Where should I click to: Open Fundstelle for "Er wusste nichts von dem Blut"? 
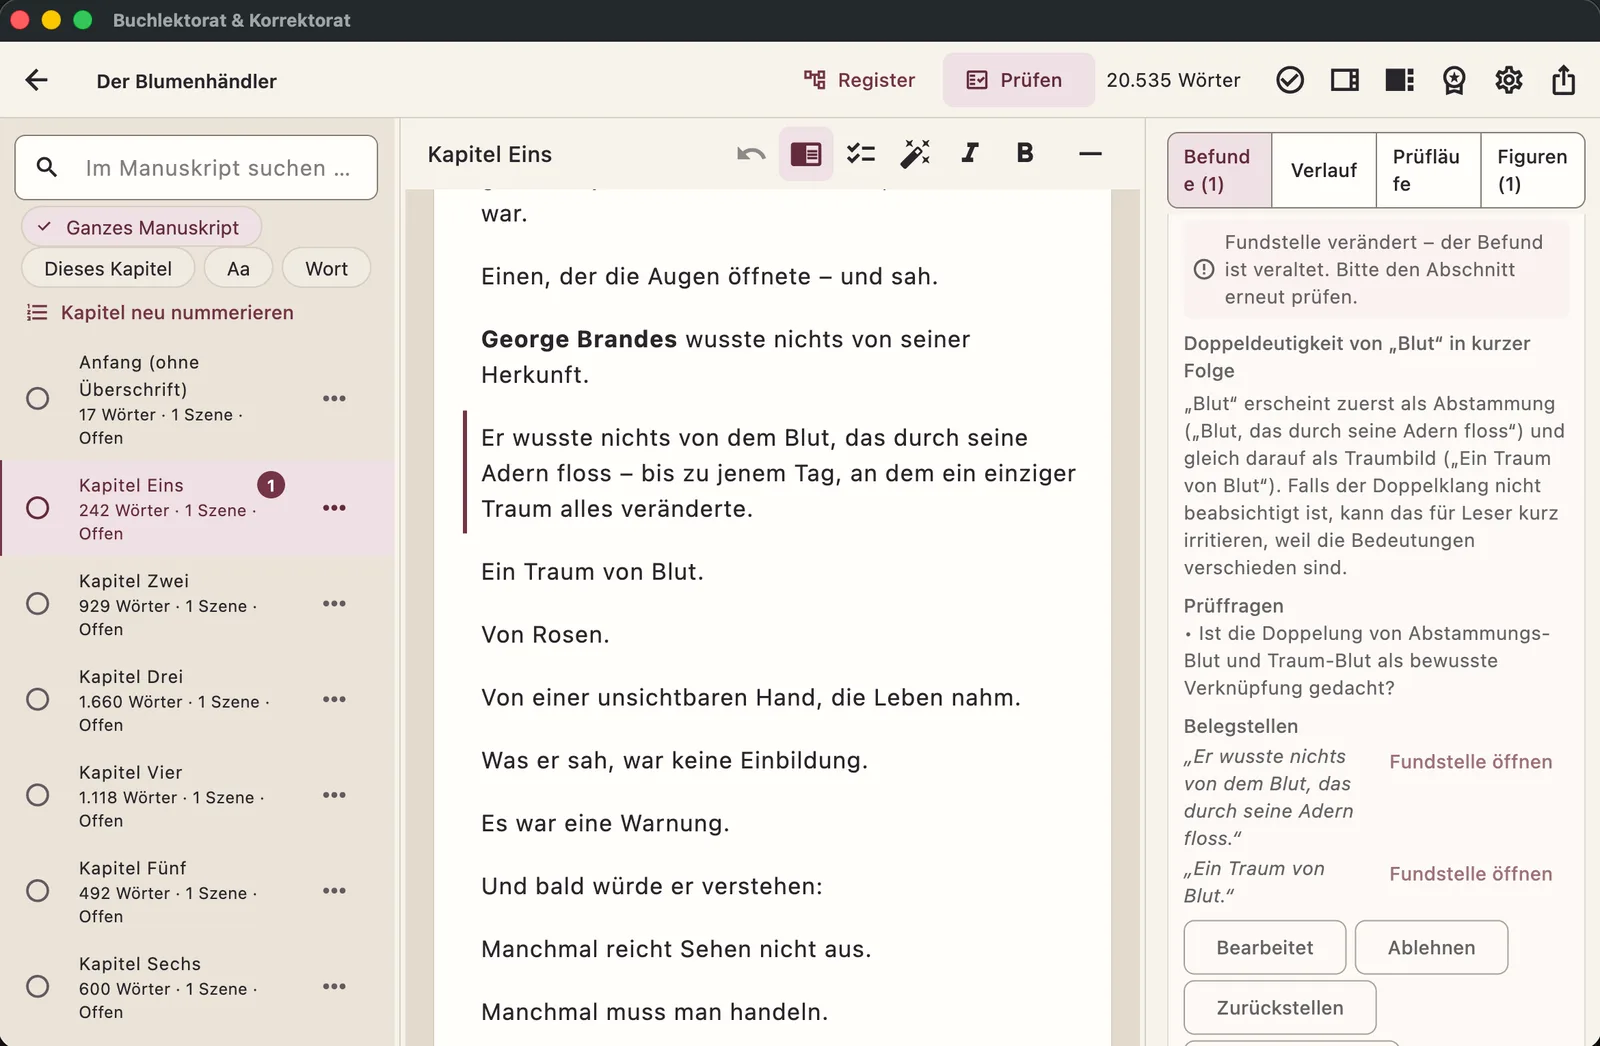pyautogui.click(x=1471, y=762)
